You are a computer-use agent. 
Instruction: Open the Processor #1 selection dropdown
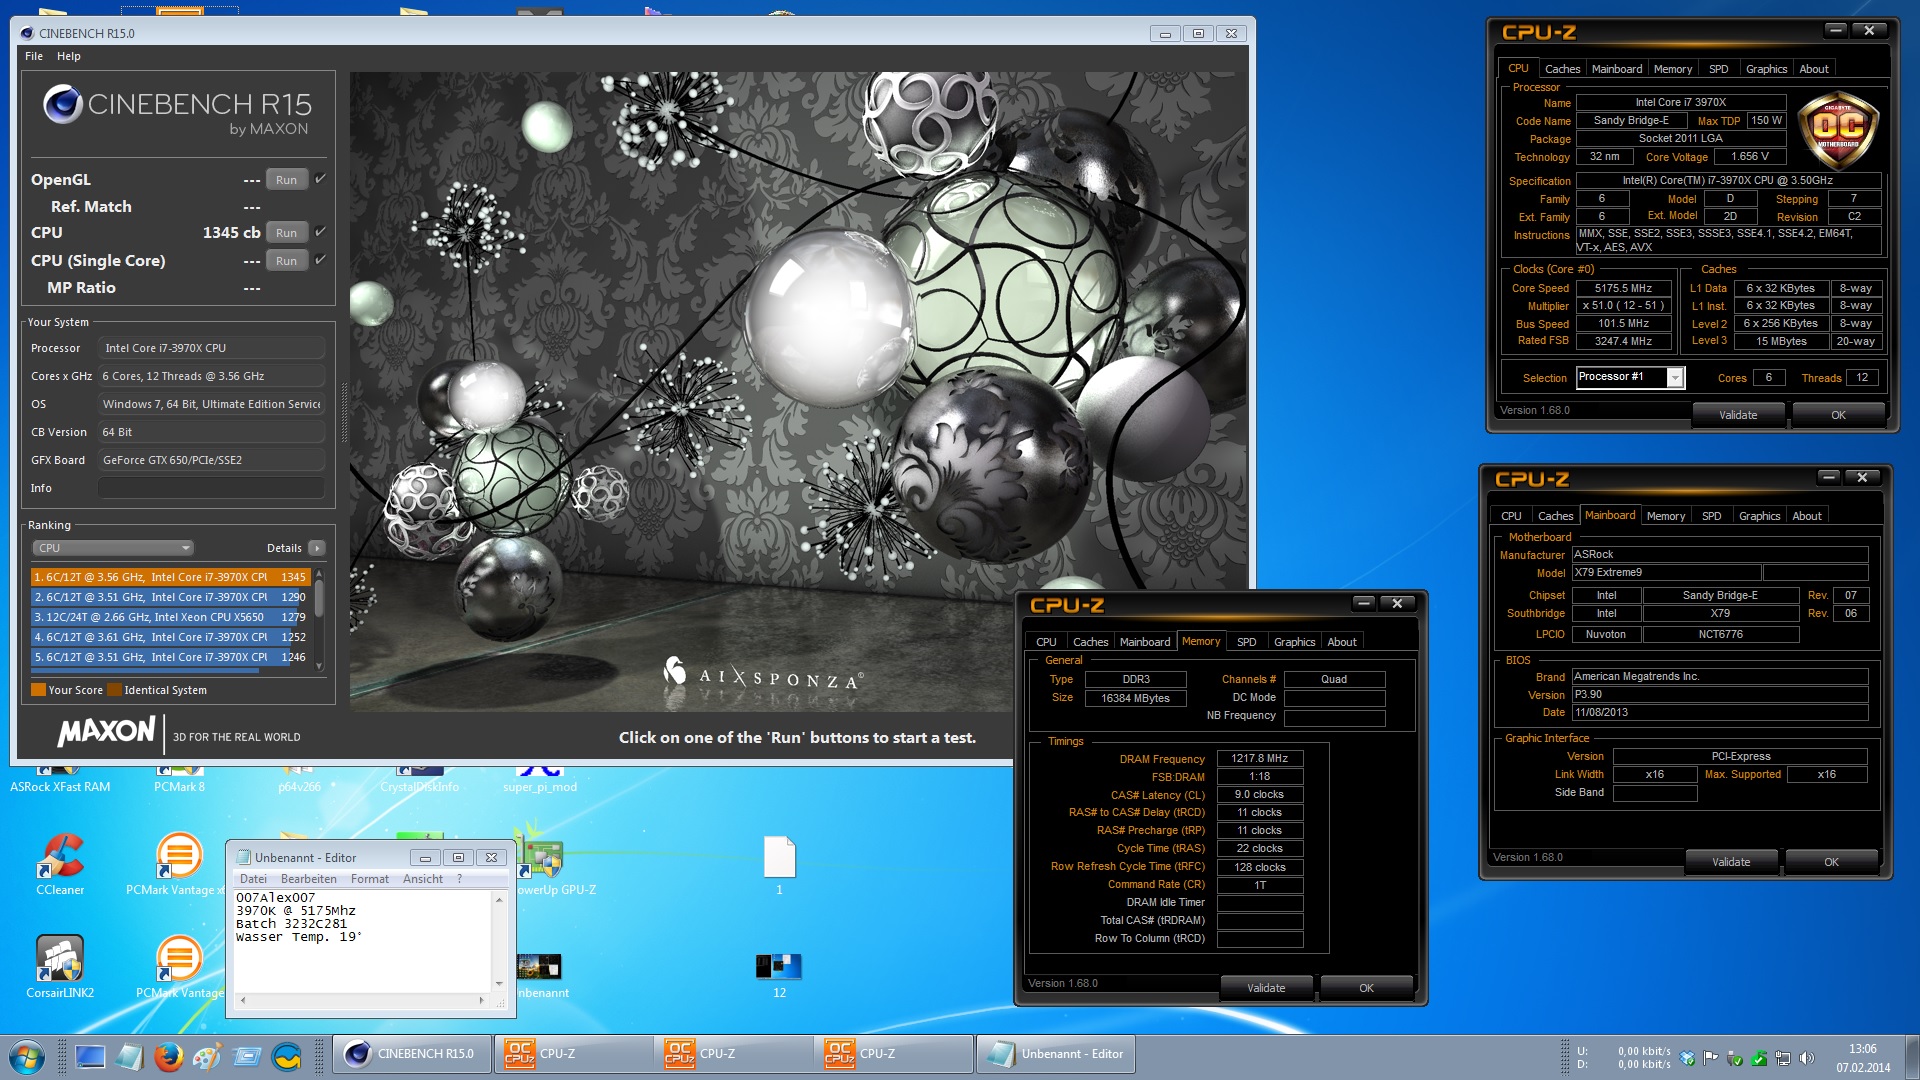[x=1631, y=377]
